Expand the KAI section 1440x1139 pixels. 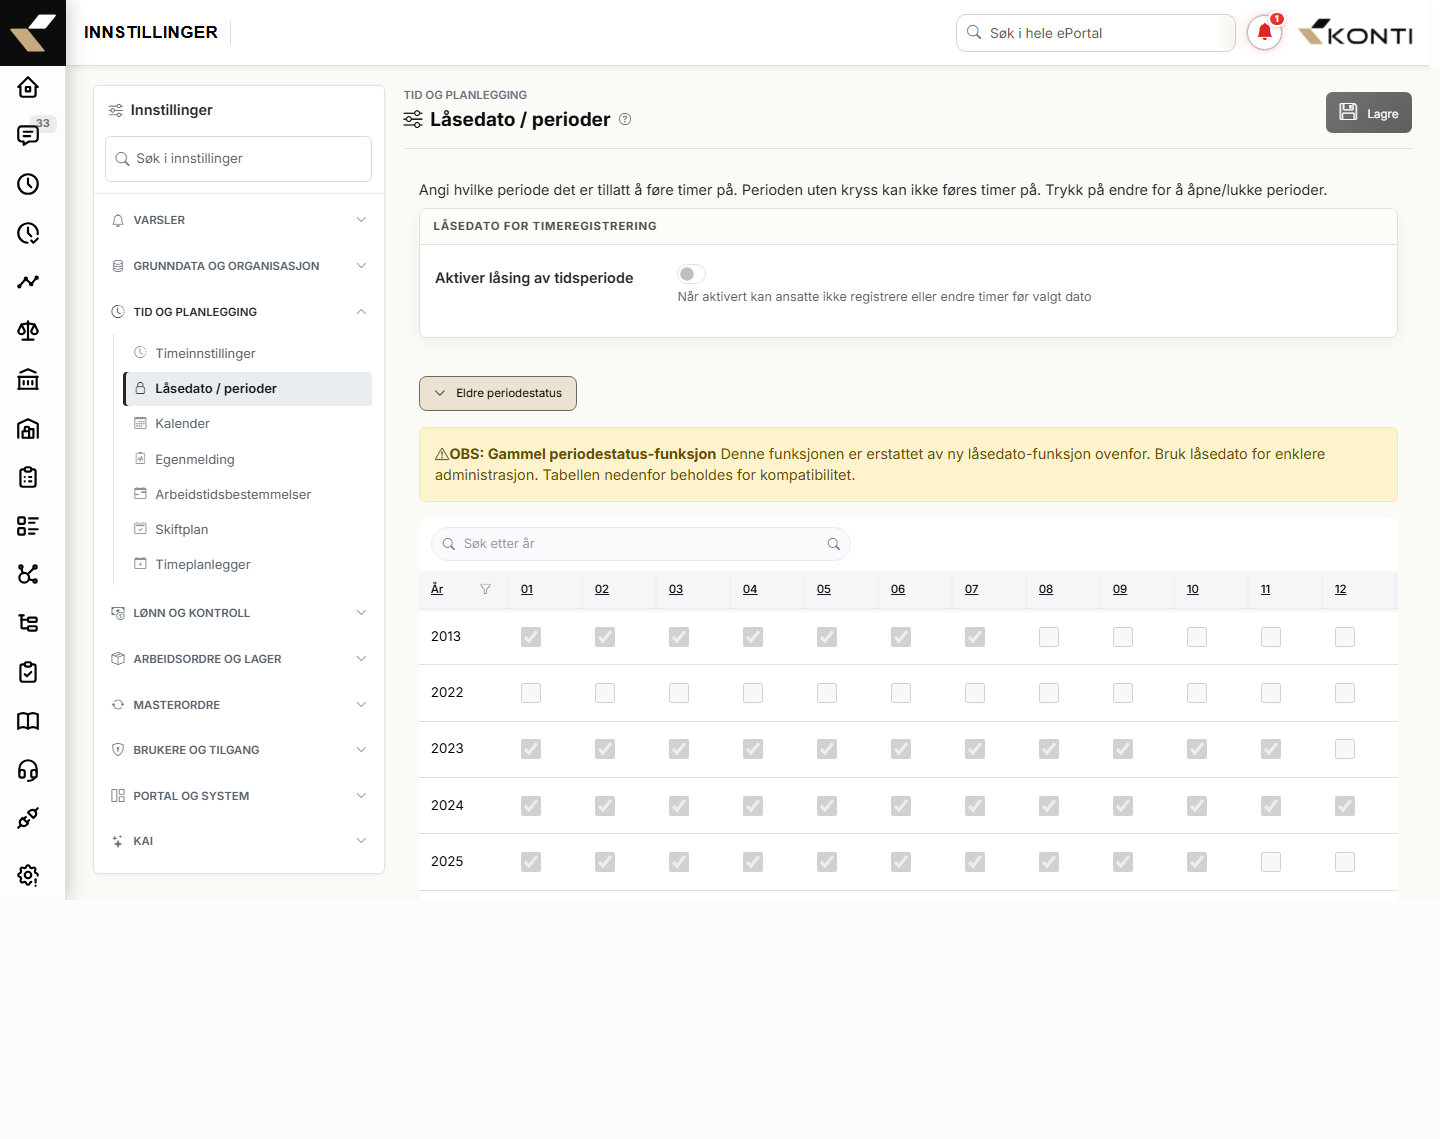[x=239, y=841]
